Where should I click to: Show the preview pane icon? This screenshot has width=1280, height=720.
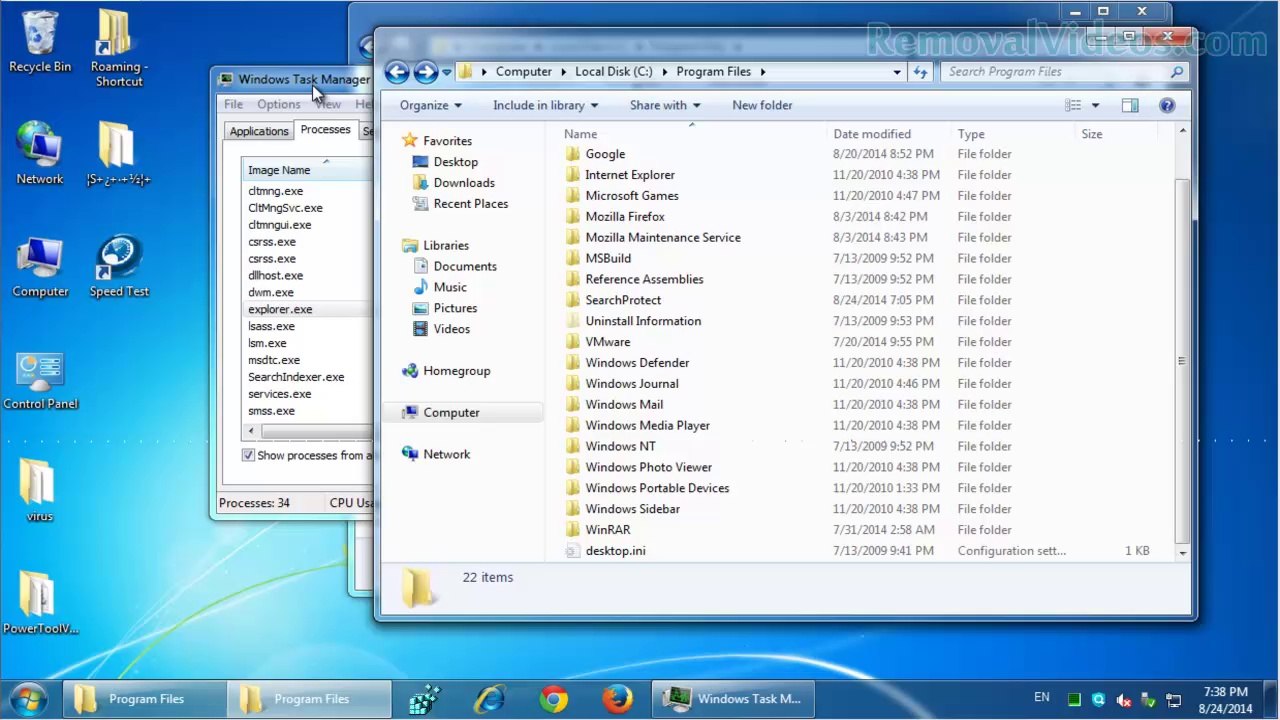pos(1130,105)
